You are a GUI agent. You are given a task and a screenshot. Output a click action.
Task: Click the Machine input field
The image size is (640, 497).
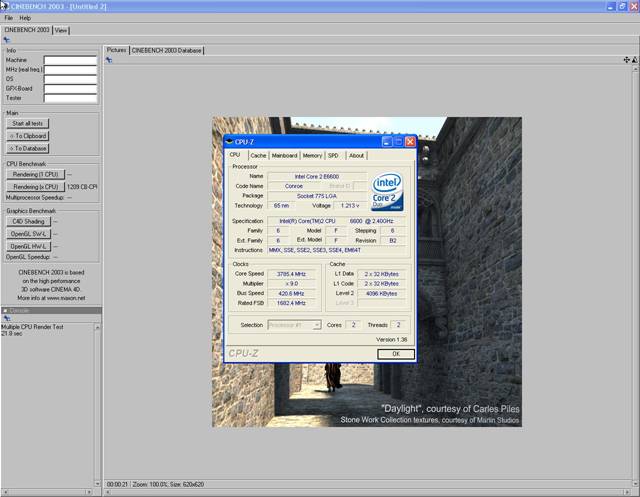coord(70,61)
